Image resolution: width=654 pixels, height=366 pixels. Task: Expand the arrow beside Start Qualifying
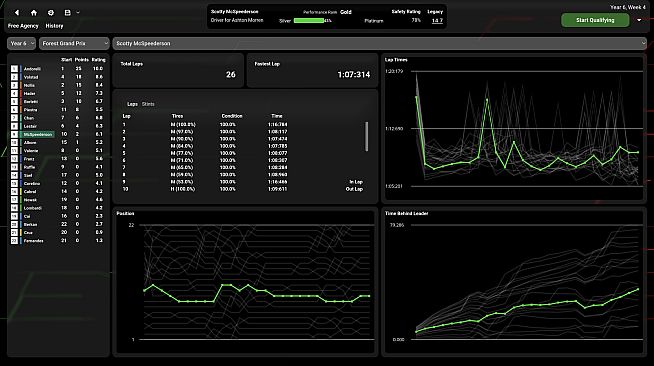pos(639,20)
